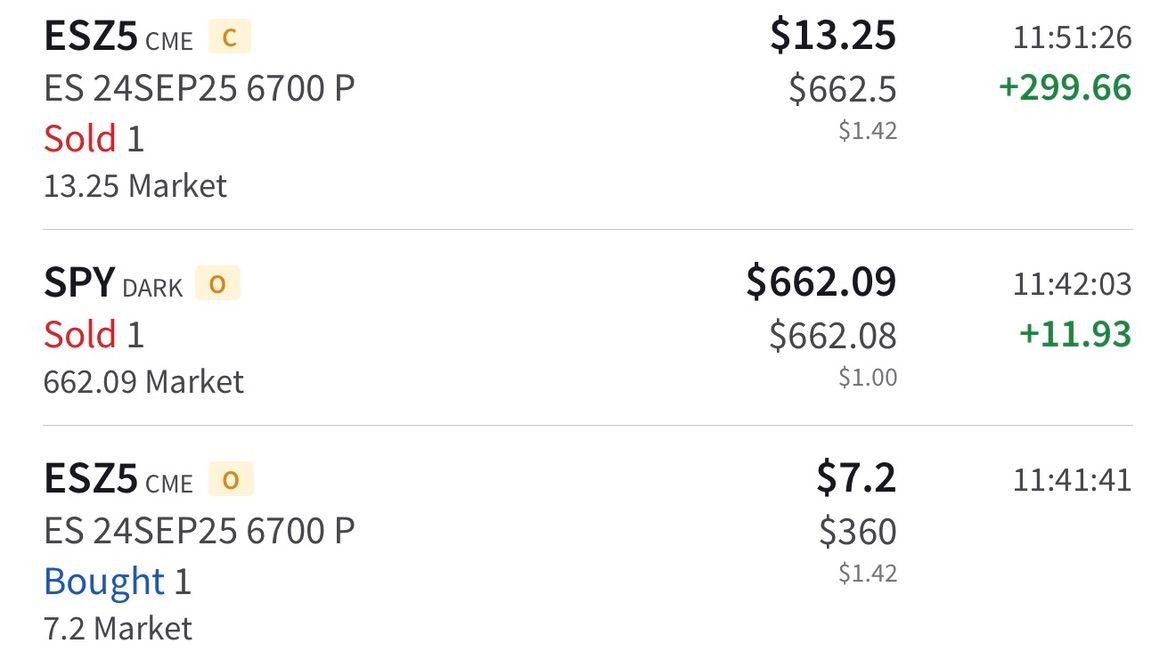This screenshot has width=1176, height=668.
Task: Click the 13.25 Market order description
Action: pyautogui.click(x=135, y=186)
